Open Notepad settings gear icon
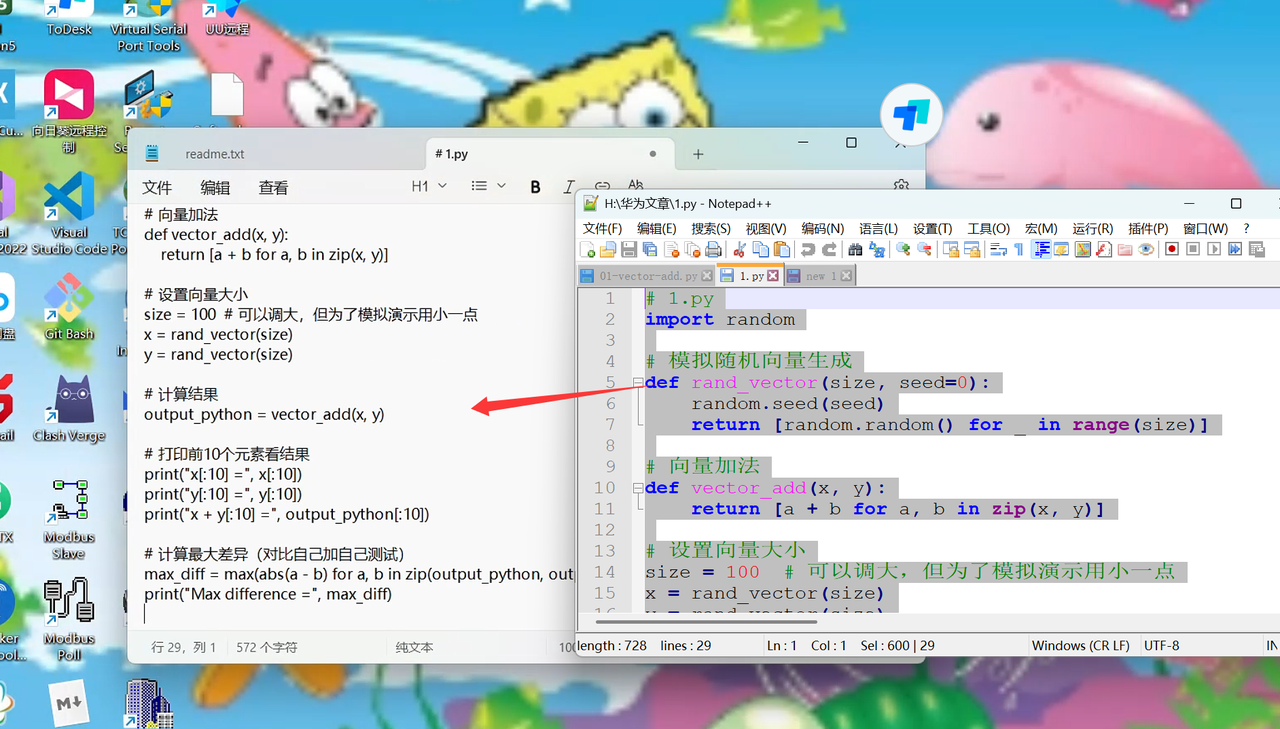 [x=901, y=187]
